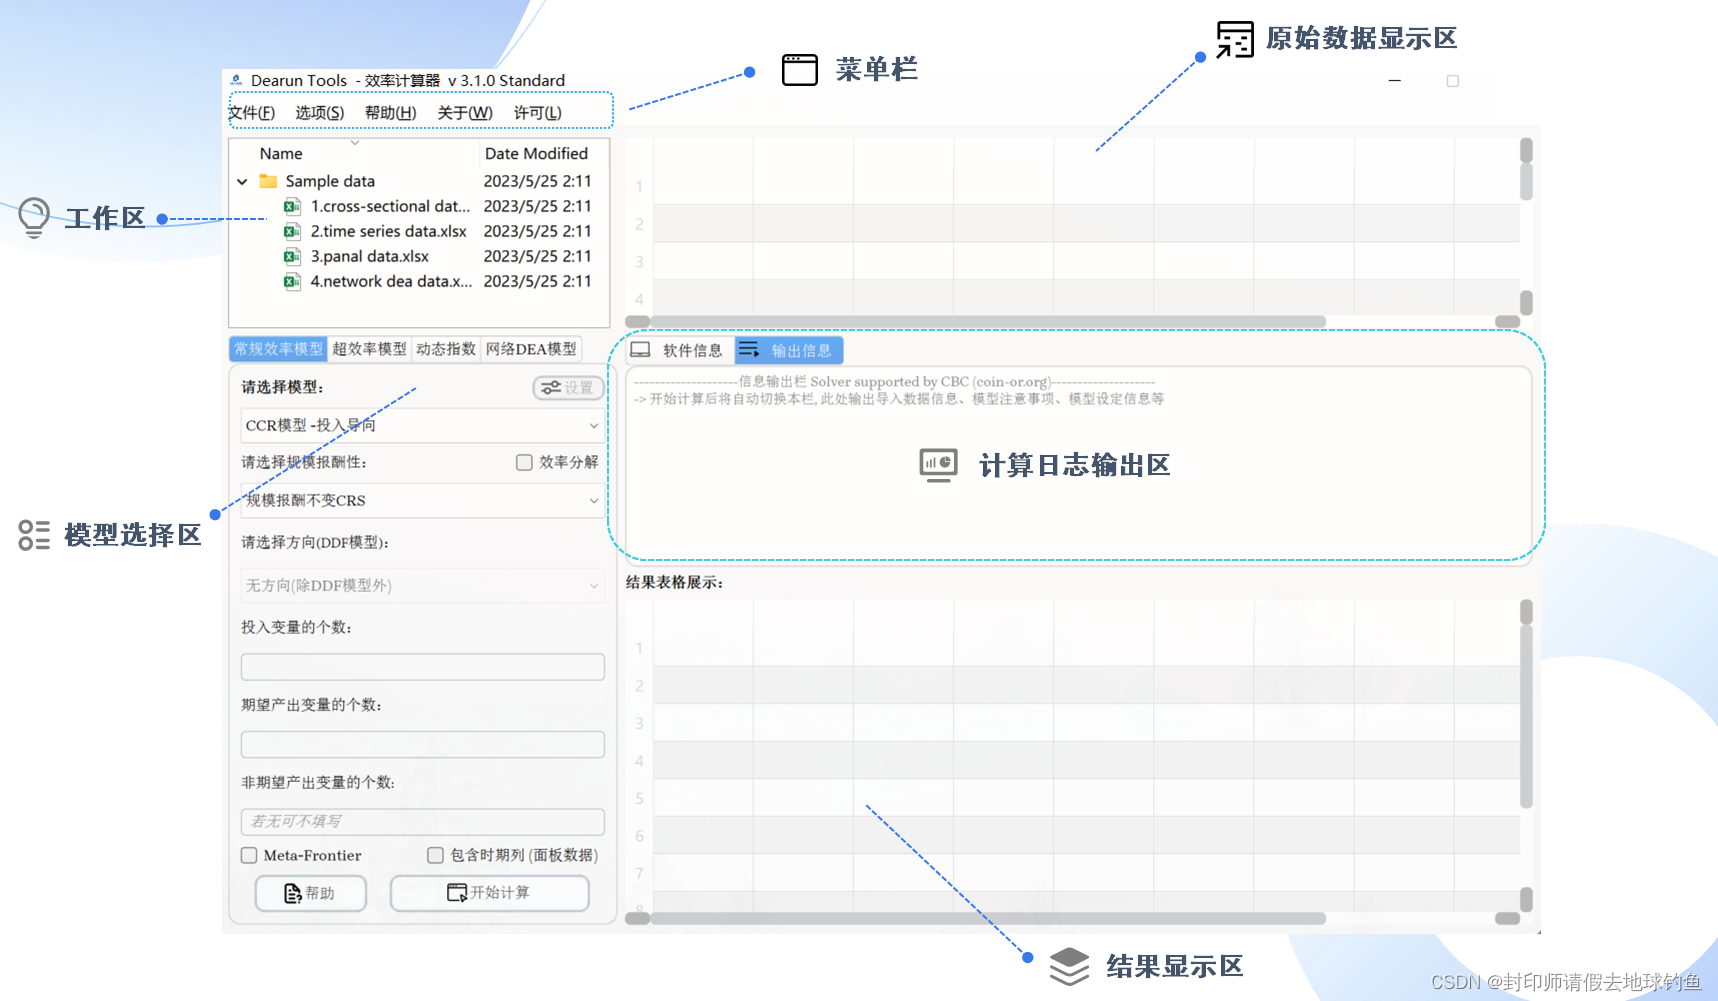Open 设置 settings via the sliders icon
This screenshot has height=1001, width=1718.
click(567, 388)
